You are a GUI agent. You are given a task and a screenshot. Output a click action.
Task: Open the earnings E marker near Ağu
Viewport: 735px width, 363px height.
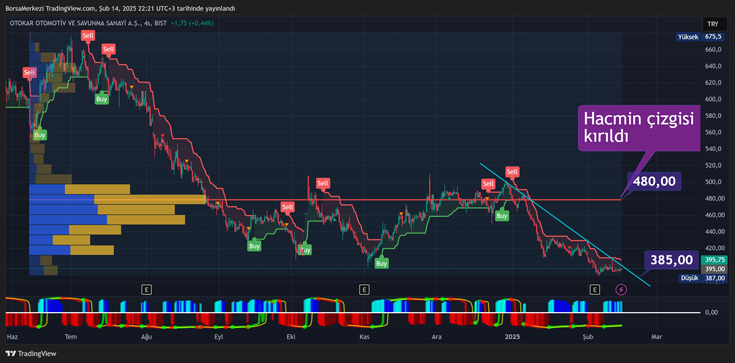click(147, 290)
